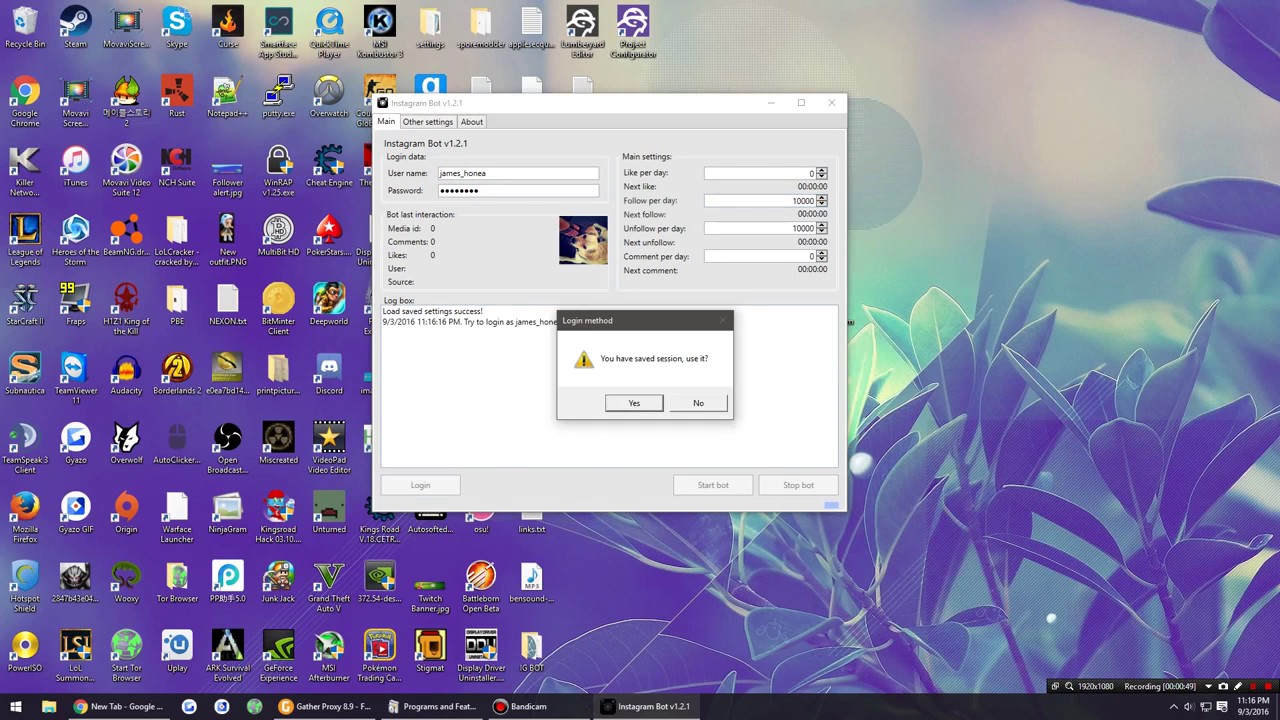Select the Recycle Bin icon
The image size is (1280, 720).
pyautogui.click(x=25, y=28)
